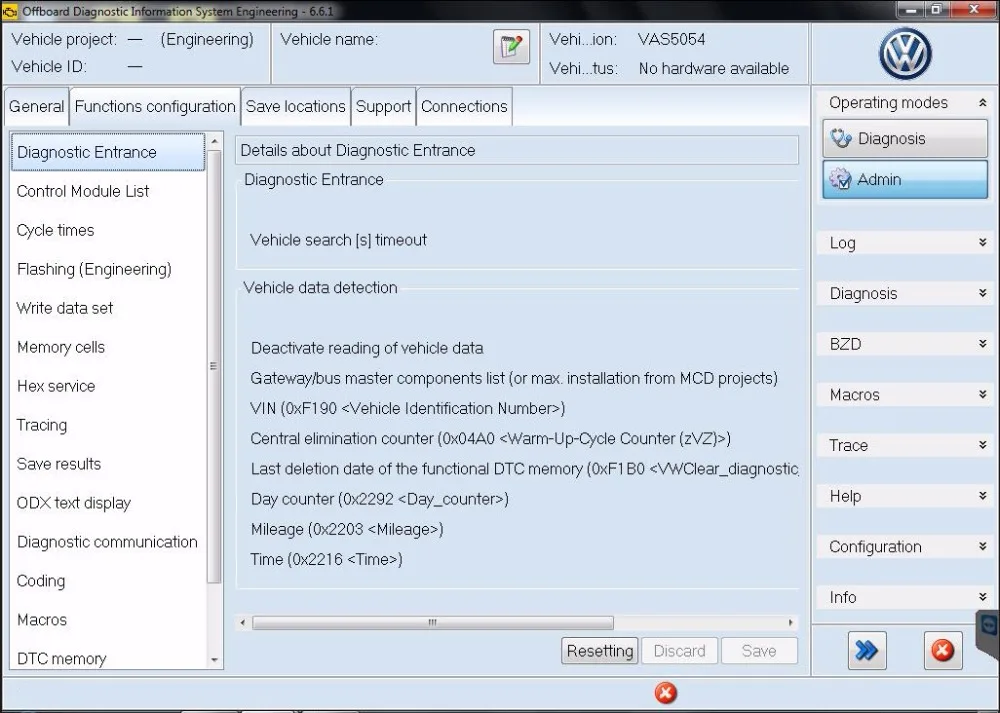The image size is (1000, 713).
Task: Select Coding in the list
Action: [x=108, y=581]
